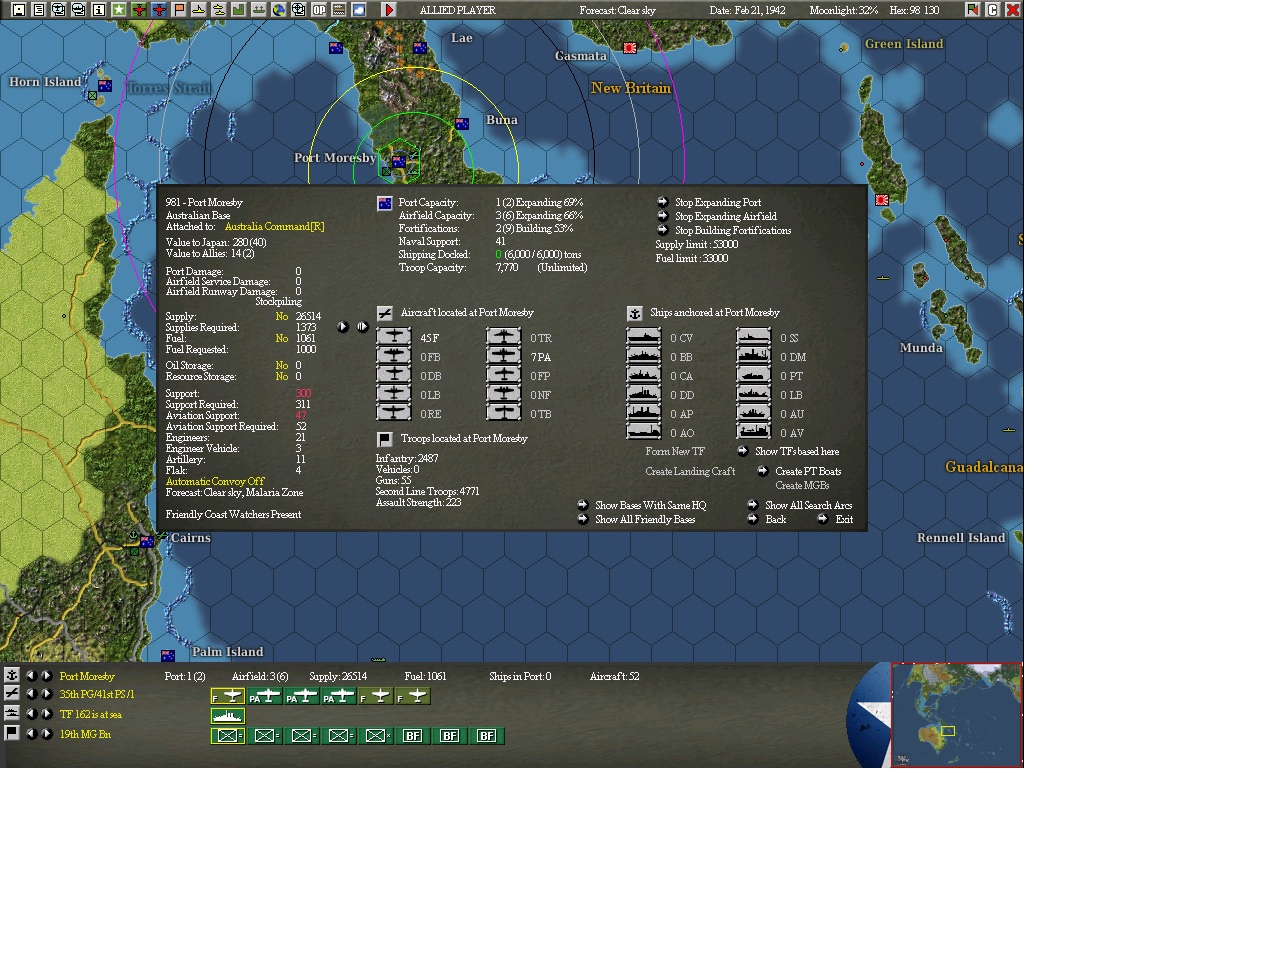Click previous arrow beside TF 162

[x=31, y=714]
